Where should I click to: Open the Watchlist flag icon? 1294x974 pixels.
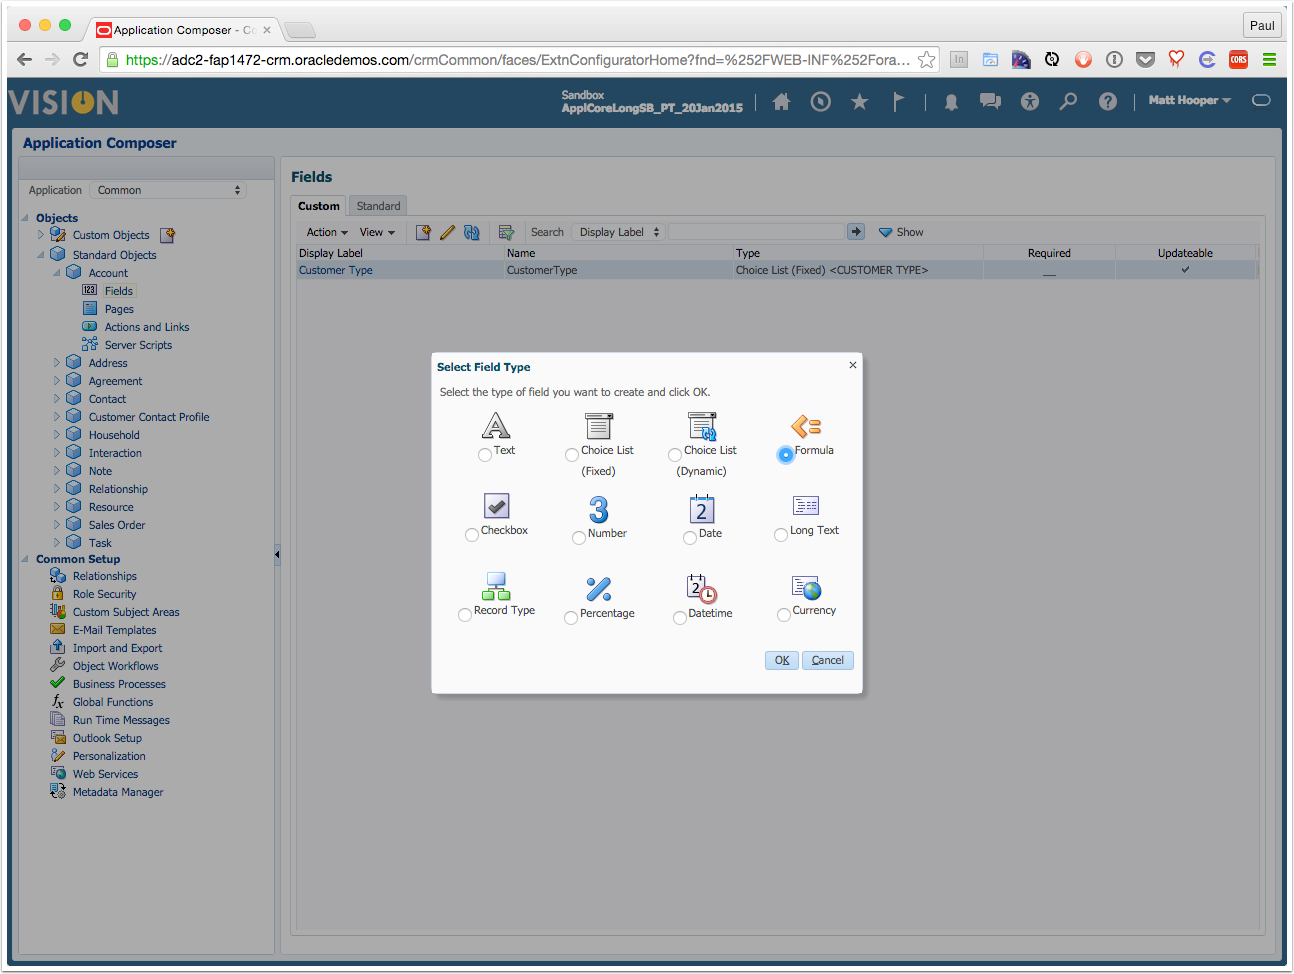[x=898, y=101]
